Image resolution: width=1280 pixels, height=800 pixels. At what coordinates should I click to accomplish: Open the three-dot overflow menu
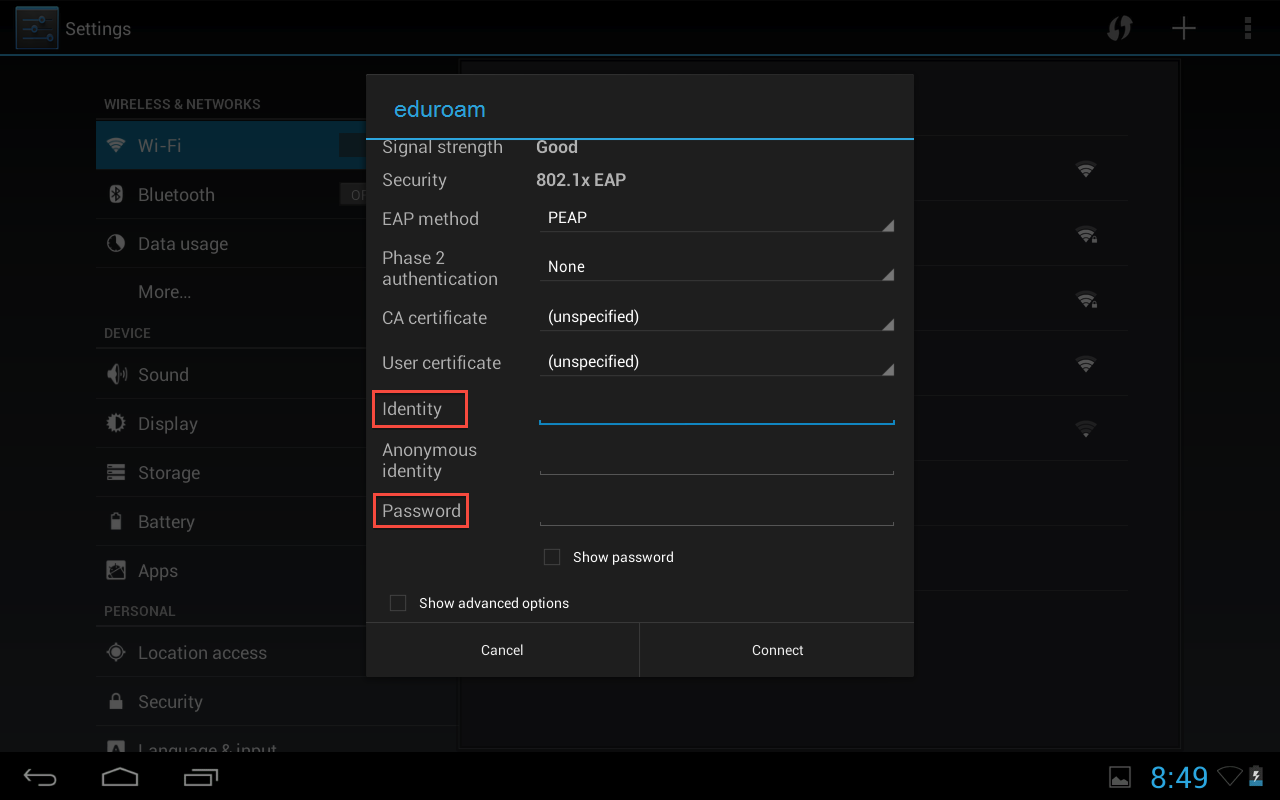(x=1248, y=28)
